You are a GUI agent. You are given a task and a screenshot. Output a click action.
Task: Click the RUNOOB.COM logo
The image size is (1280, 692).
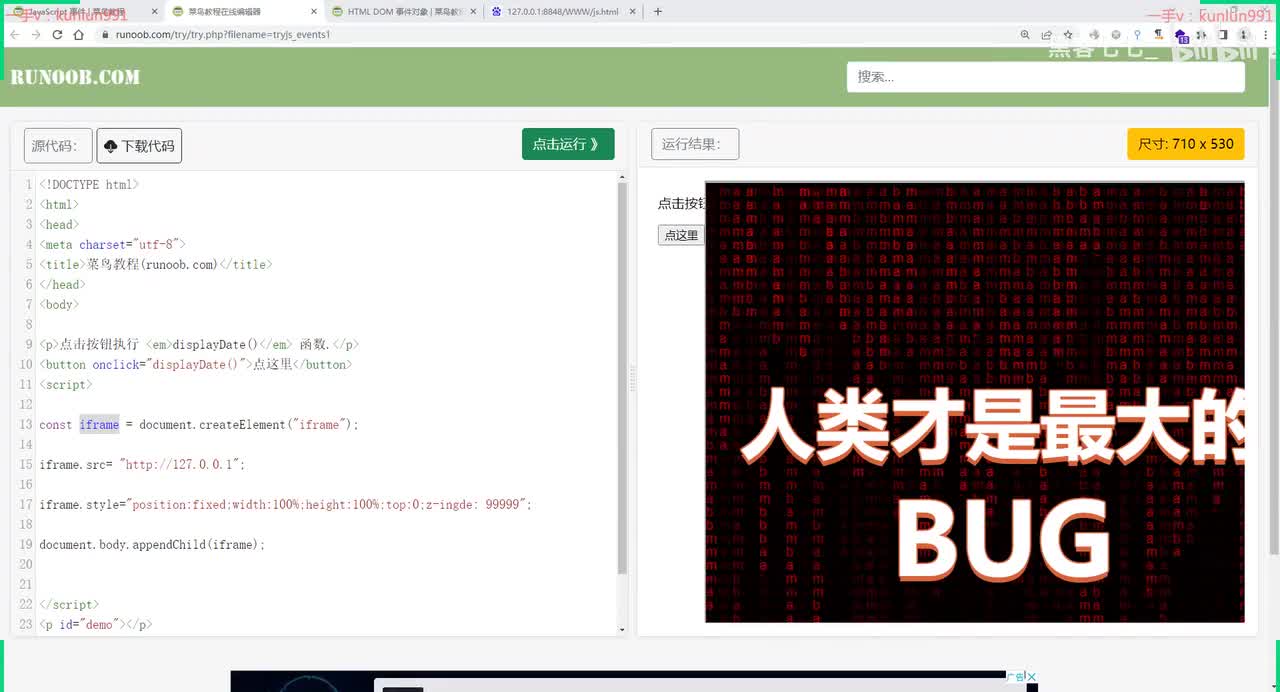pos(75,77)
